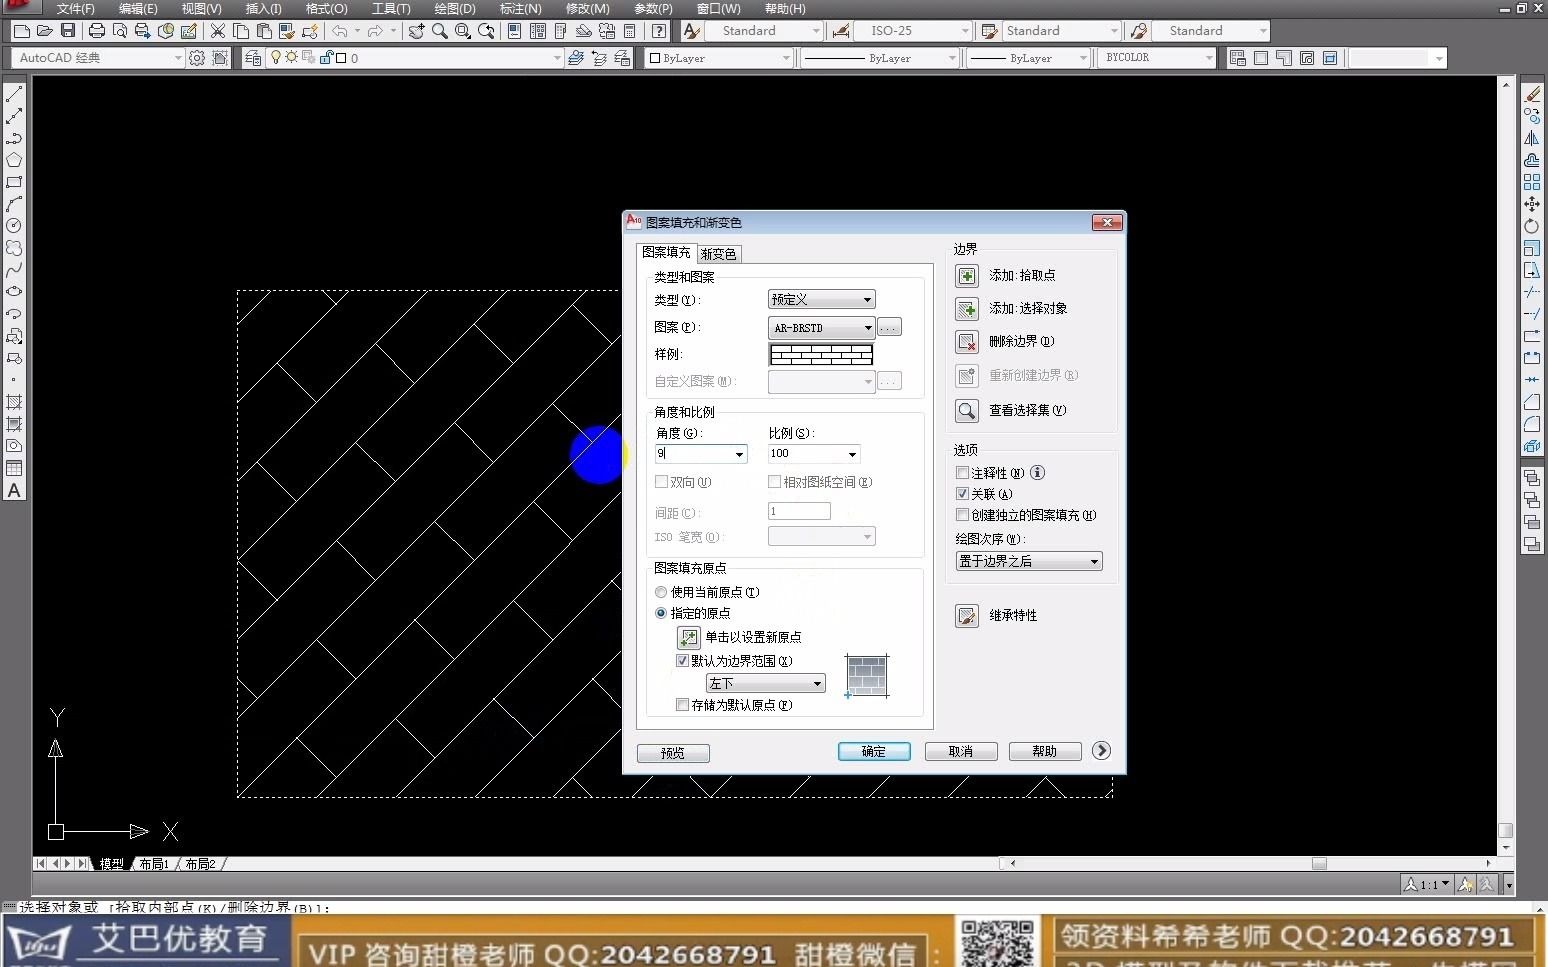Select the Table tool in draw toolbar

[14, 468]
